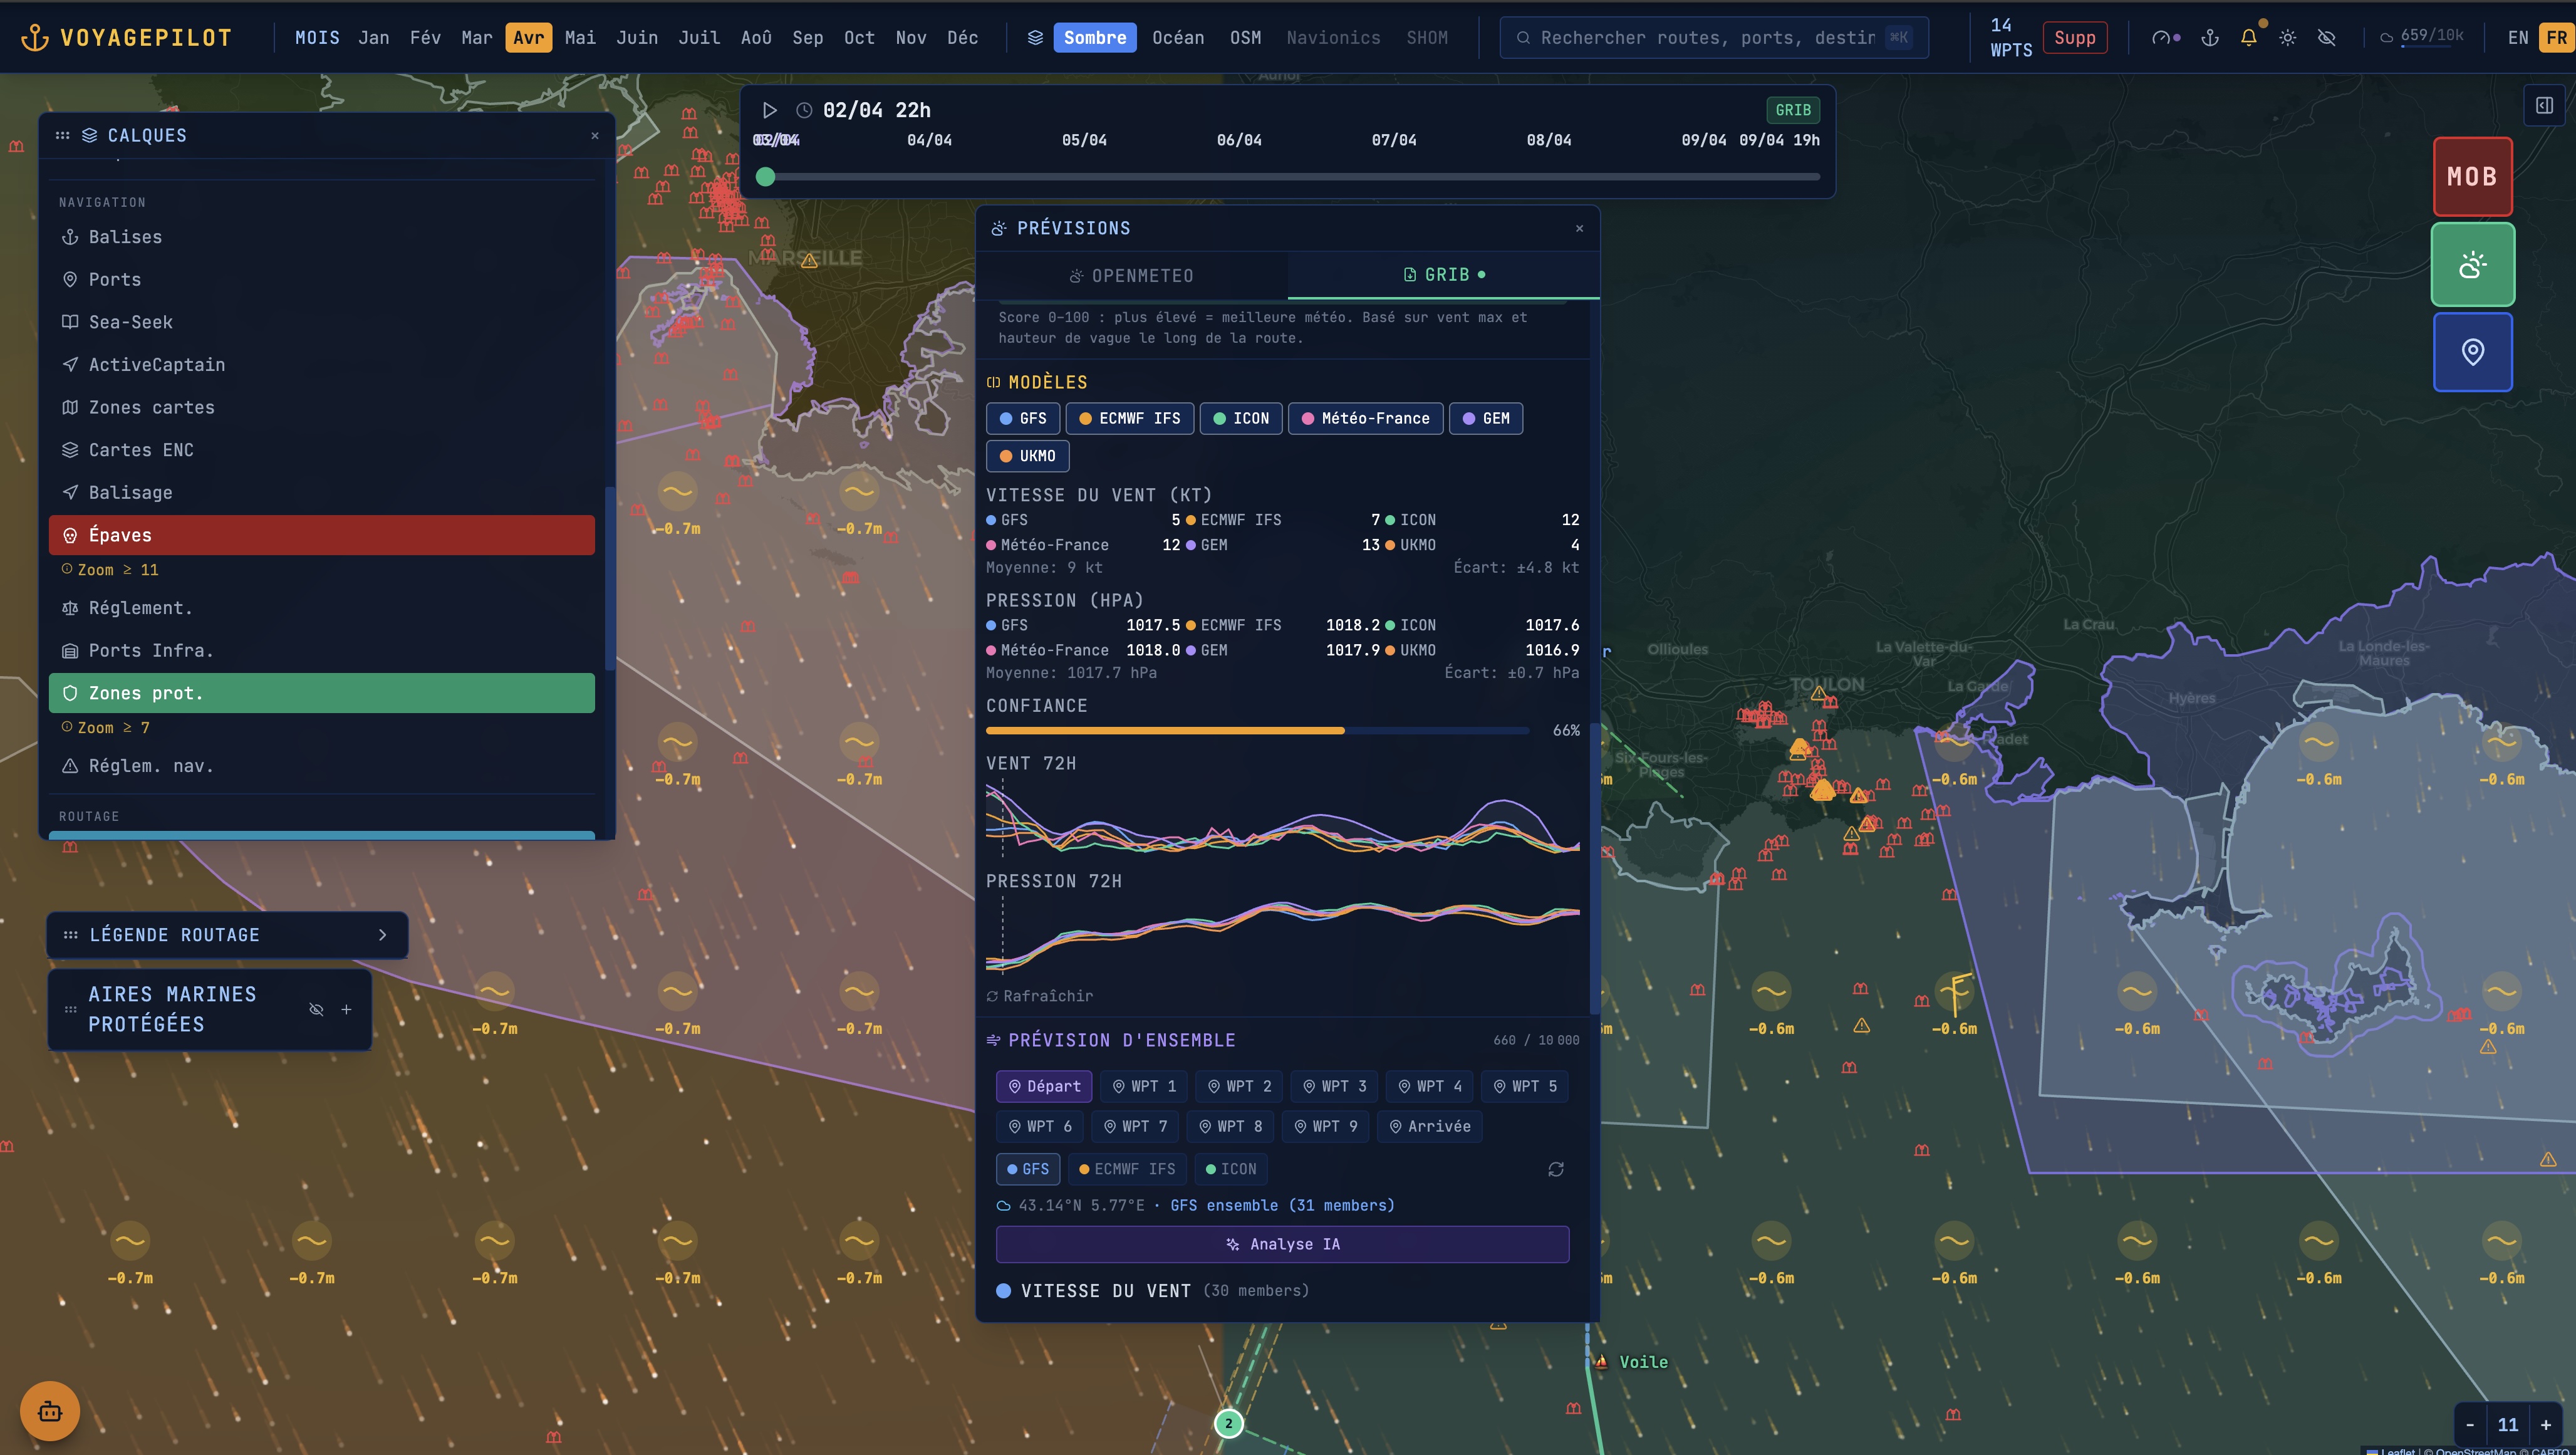Click the Analyse IA button

(x=1282, y=1244)
